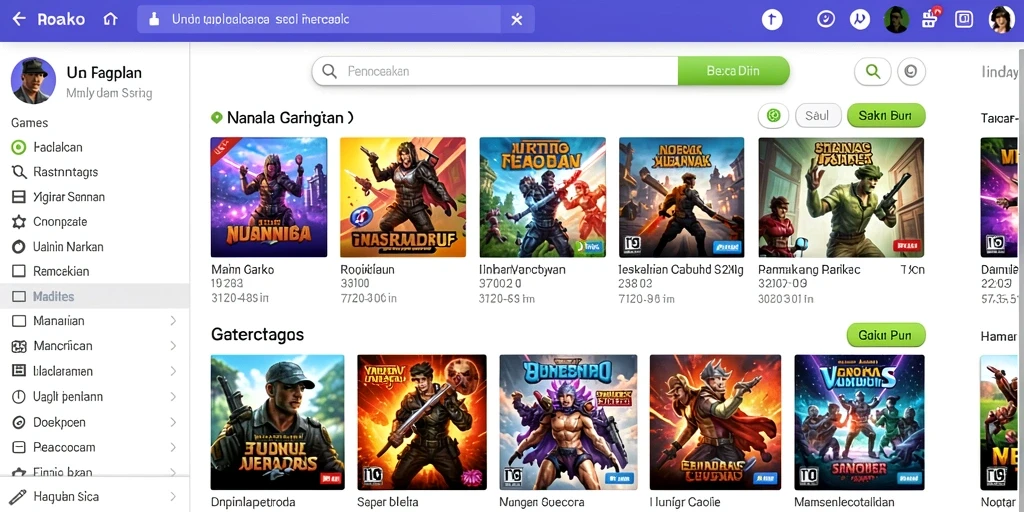Open the dark-haired avatar in top bar
The image size is (1024, 512).
[x=896, y=20]
